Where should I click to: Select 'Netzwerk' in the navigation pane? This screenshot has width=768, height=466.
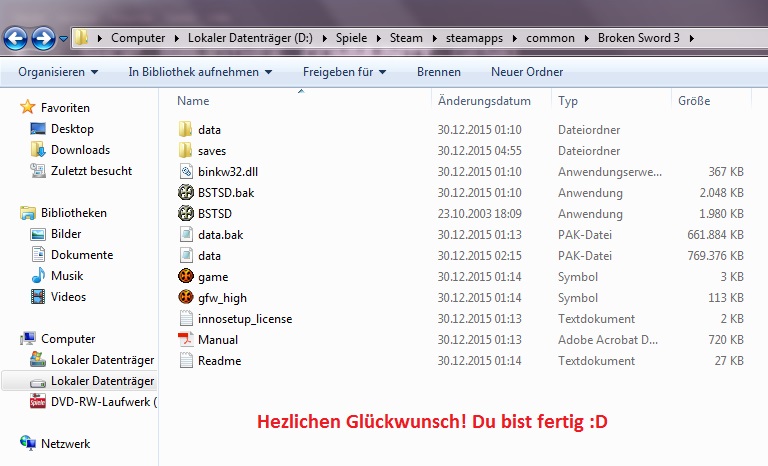65,444
